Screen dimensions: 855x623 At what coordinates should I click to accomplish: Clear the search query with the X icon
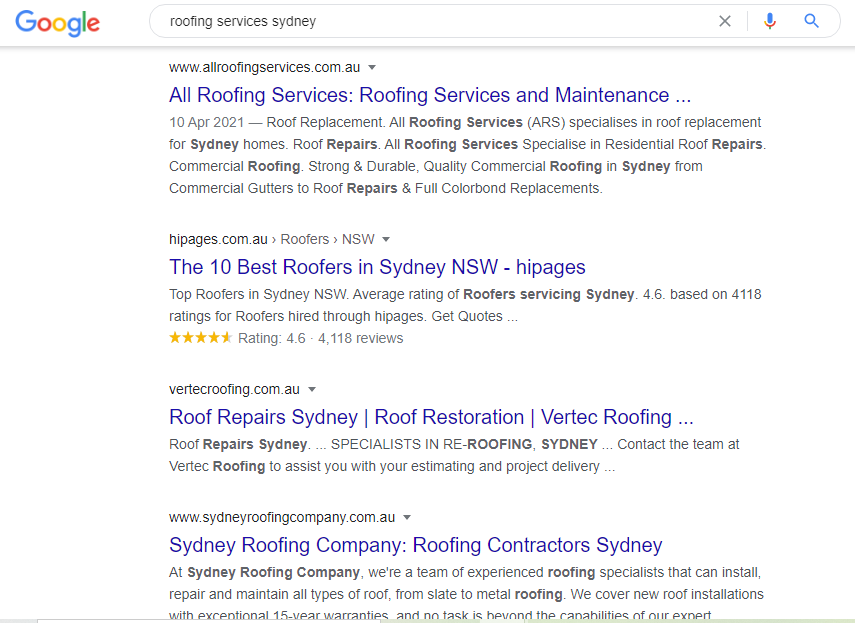[725, 21]
